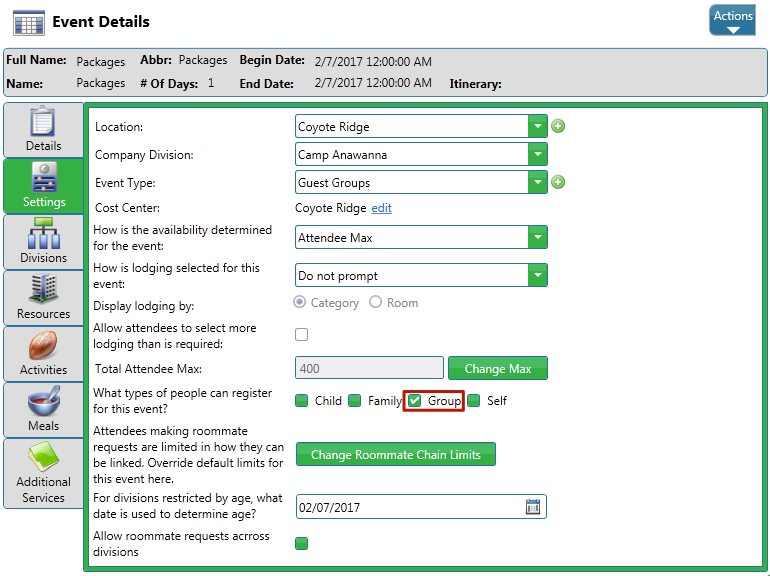Select the Divisions hierarchy icon
770x576 pixels.
tap(43, 234)
